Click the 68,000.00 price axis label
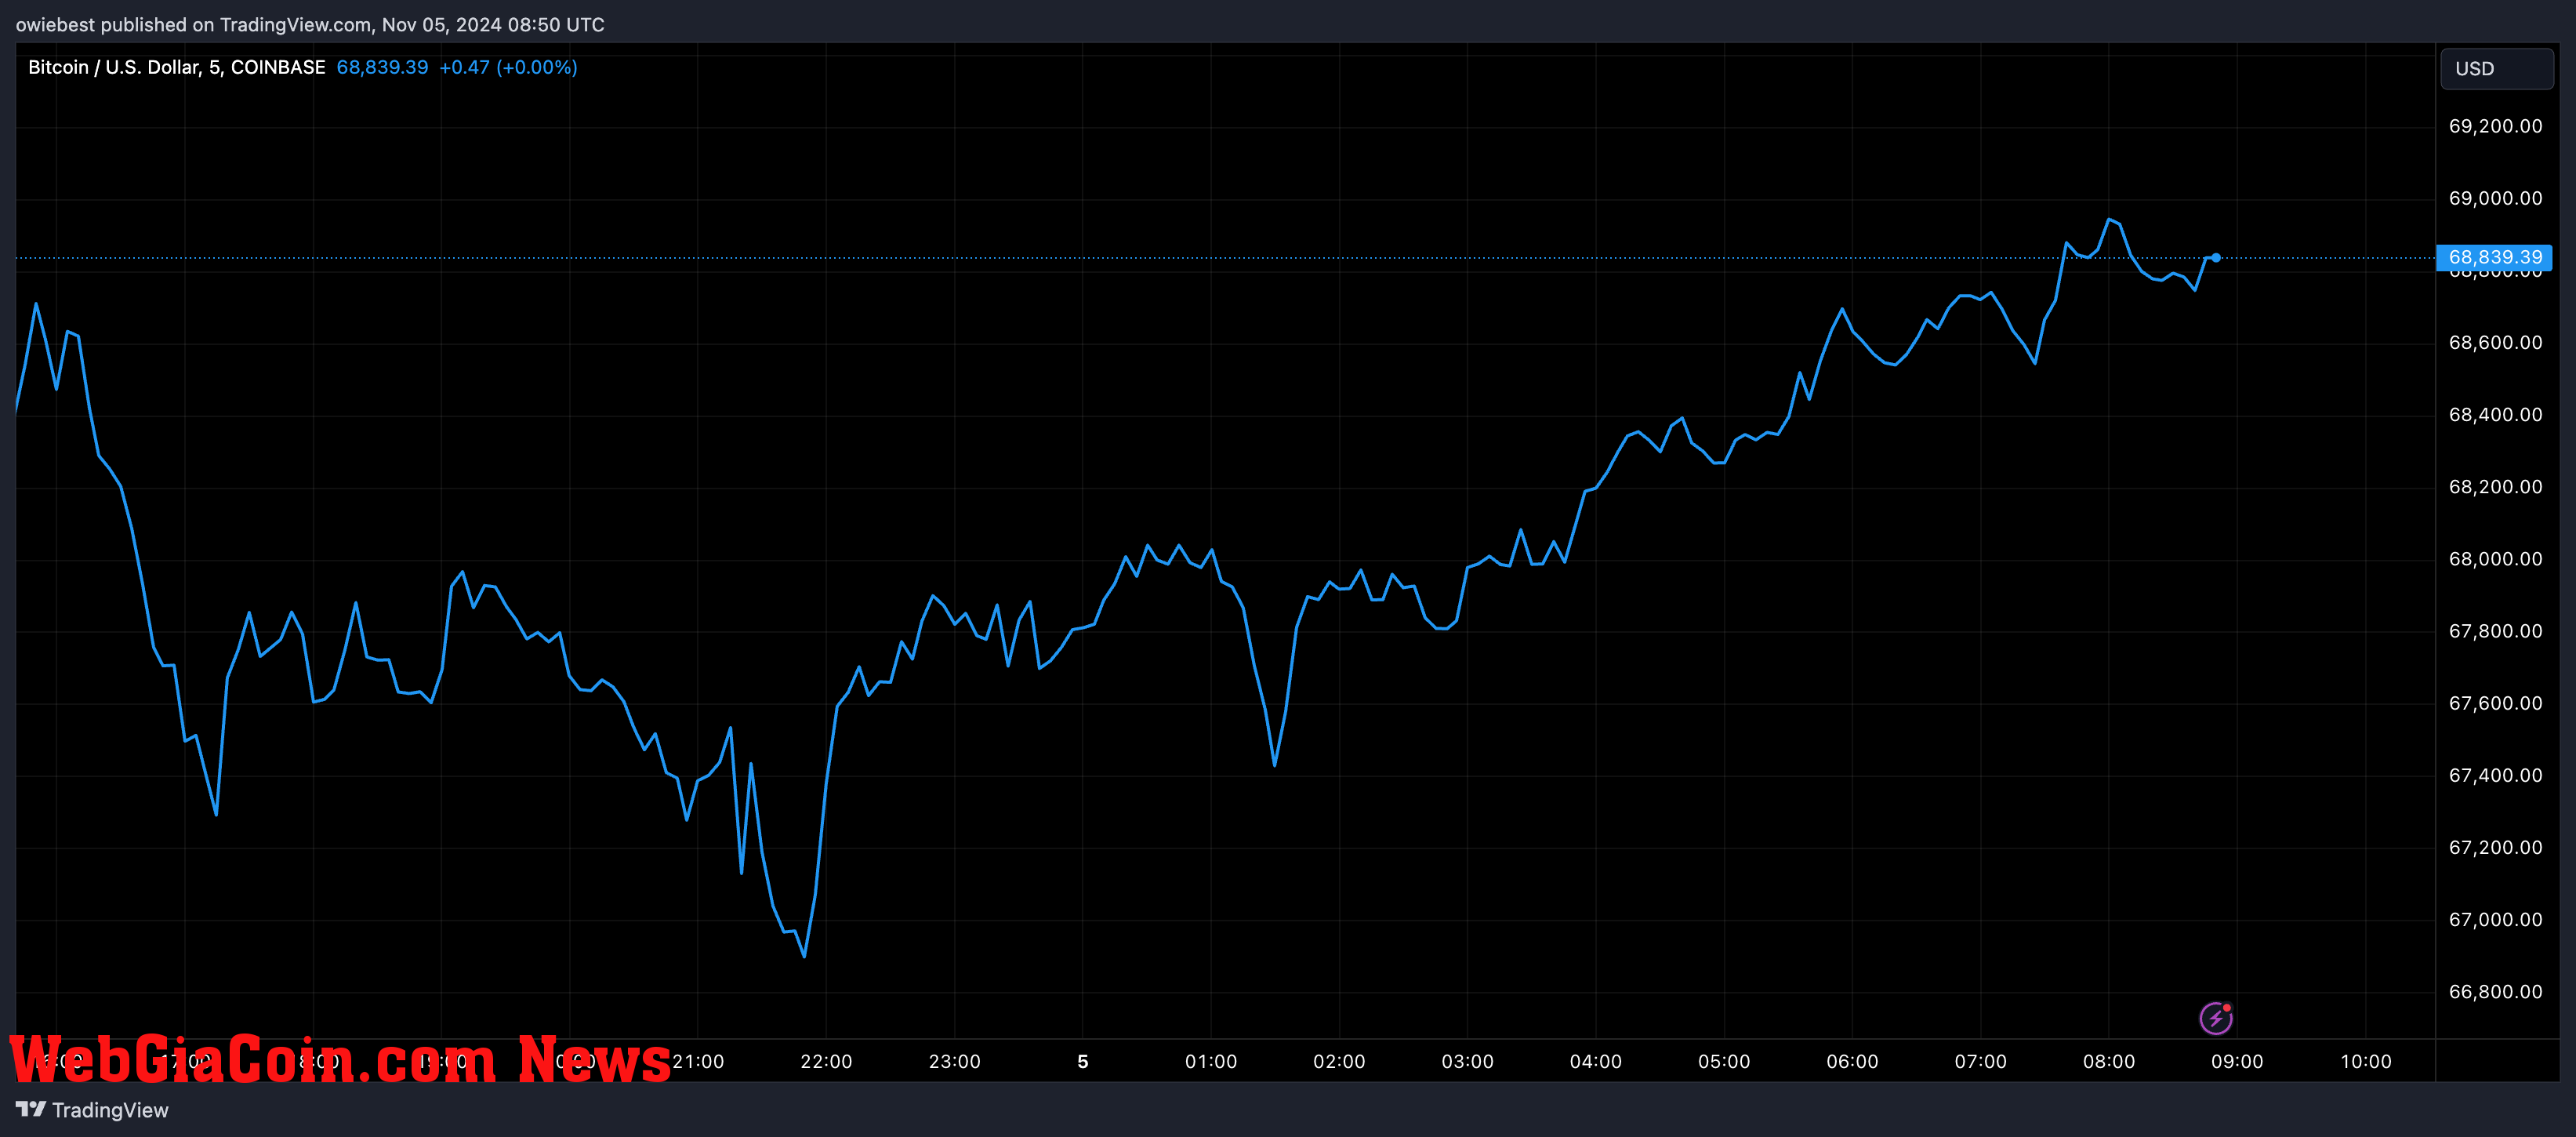This screenshot has width=2576, height=1137. 2495,559
